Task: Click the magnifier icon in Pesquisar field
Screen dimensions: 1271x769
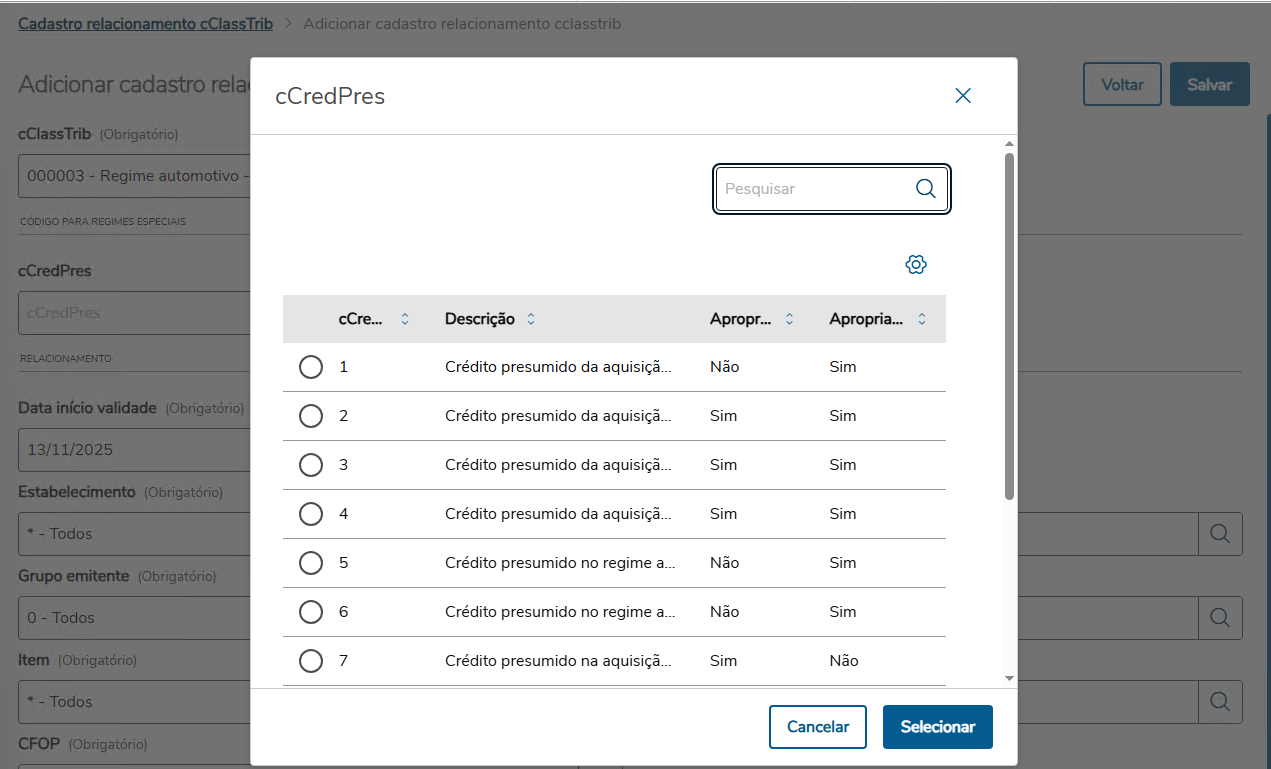Action: click(x=925, y=189)
